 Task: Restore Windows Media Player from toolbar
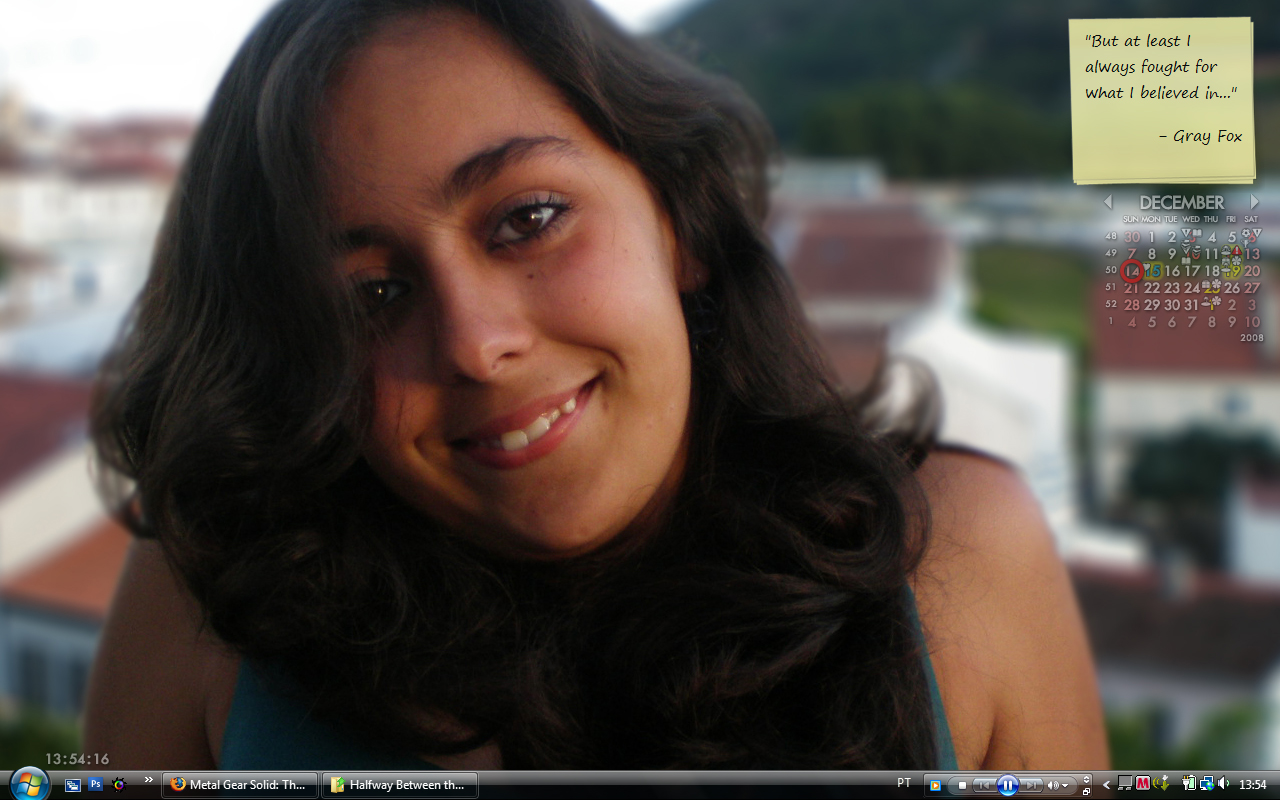click(x=1086, y=790)
